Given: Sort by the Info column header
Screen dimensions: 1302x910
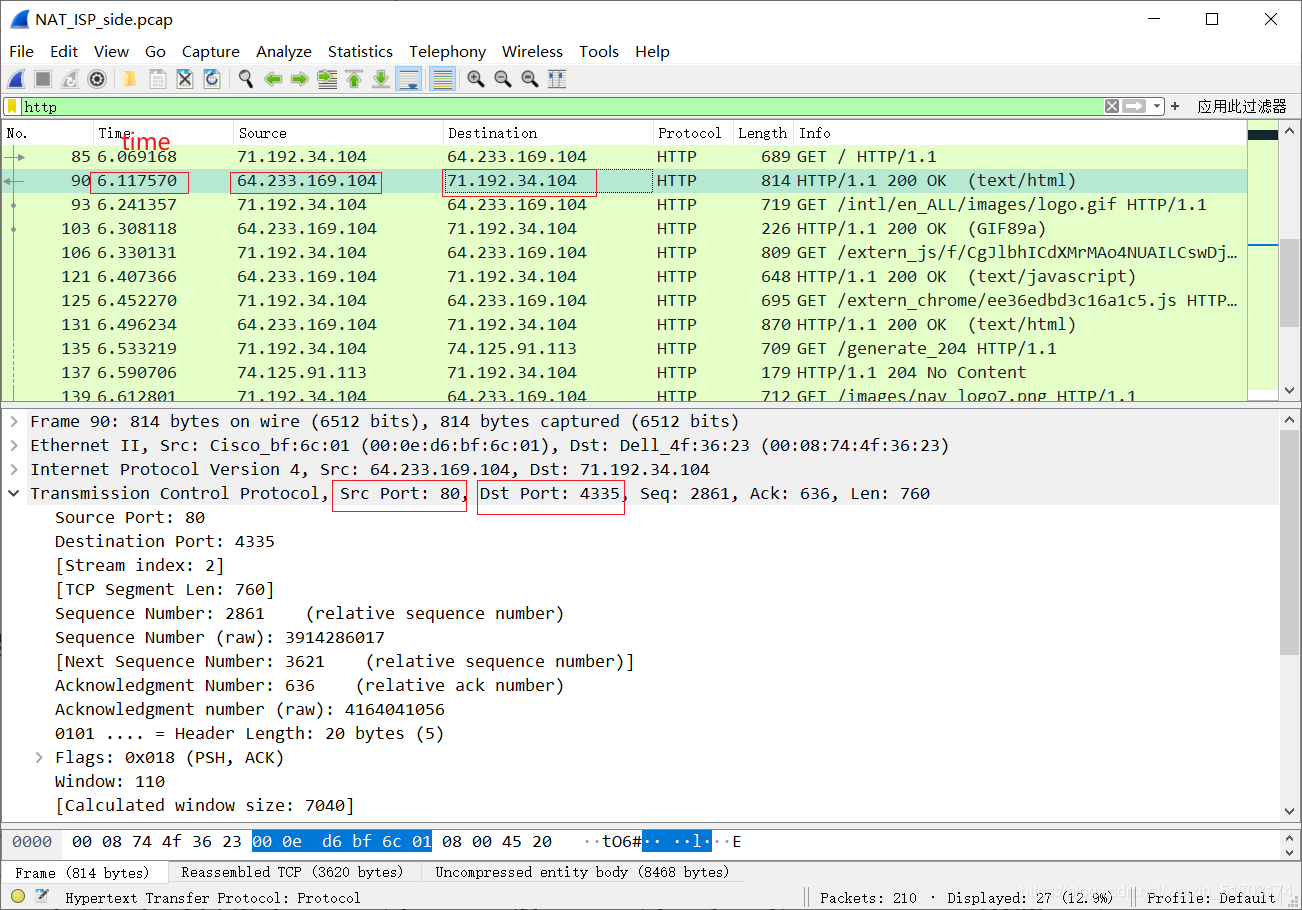Looking at the screenshot, I should pos(1020,133).
